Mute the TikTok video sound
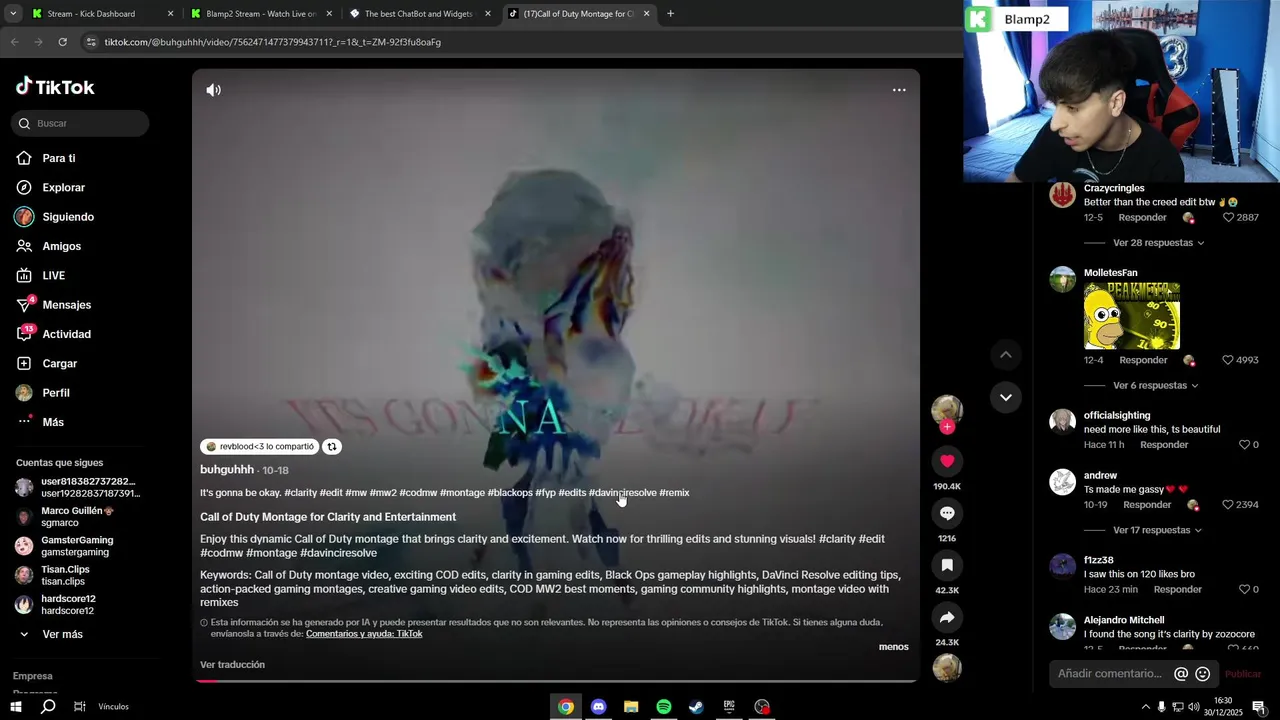Screen dimensions: 1280x720 click(213, 90)
